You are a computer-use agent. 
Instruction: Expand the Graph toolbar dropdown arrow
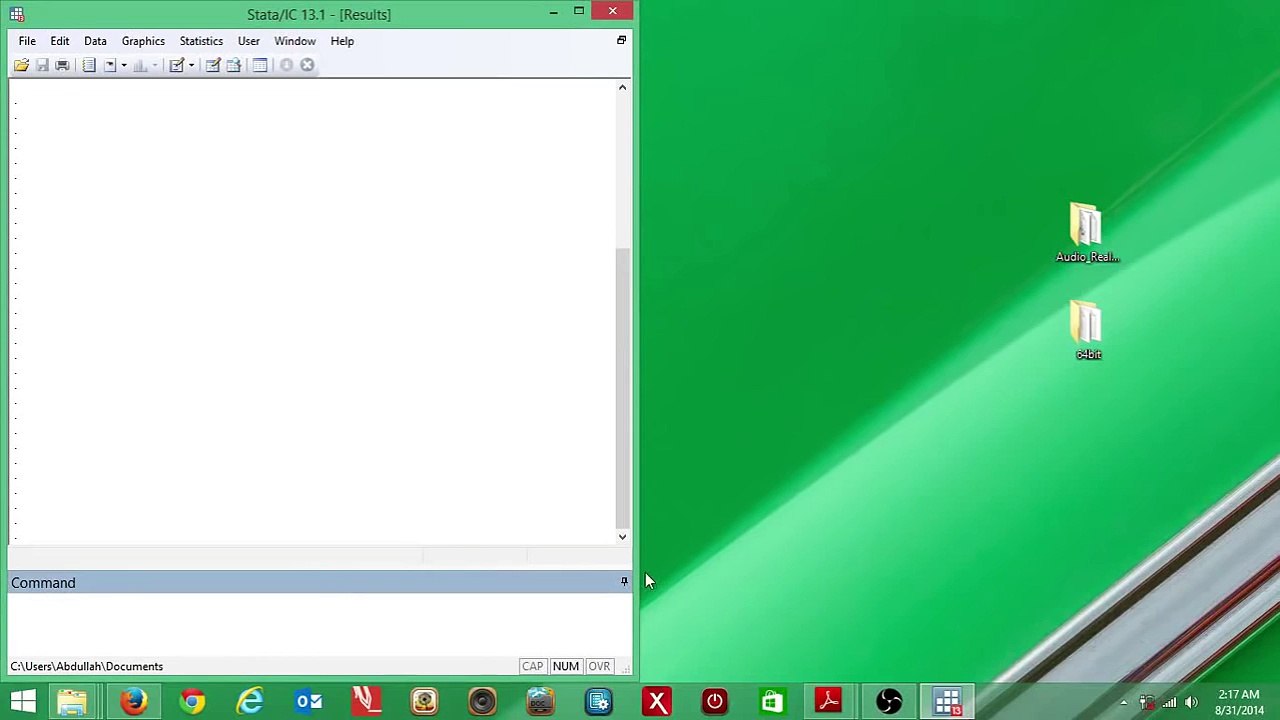point(155,65)
